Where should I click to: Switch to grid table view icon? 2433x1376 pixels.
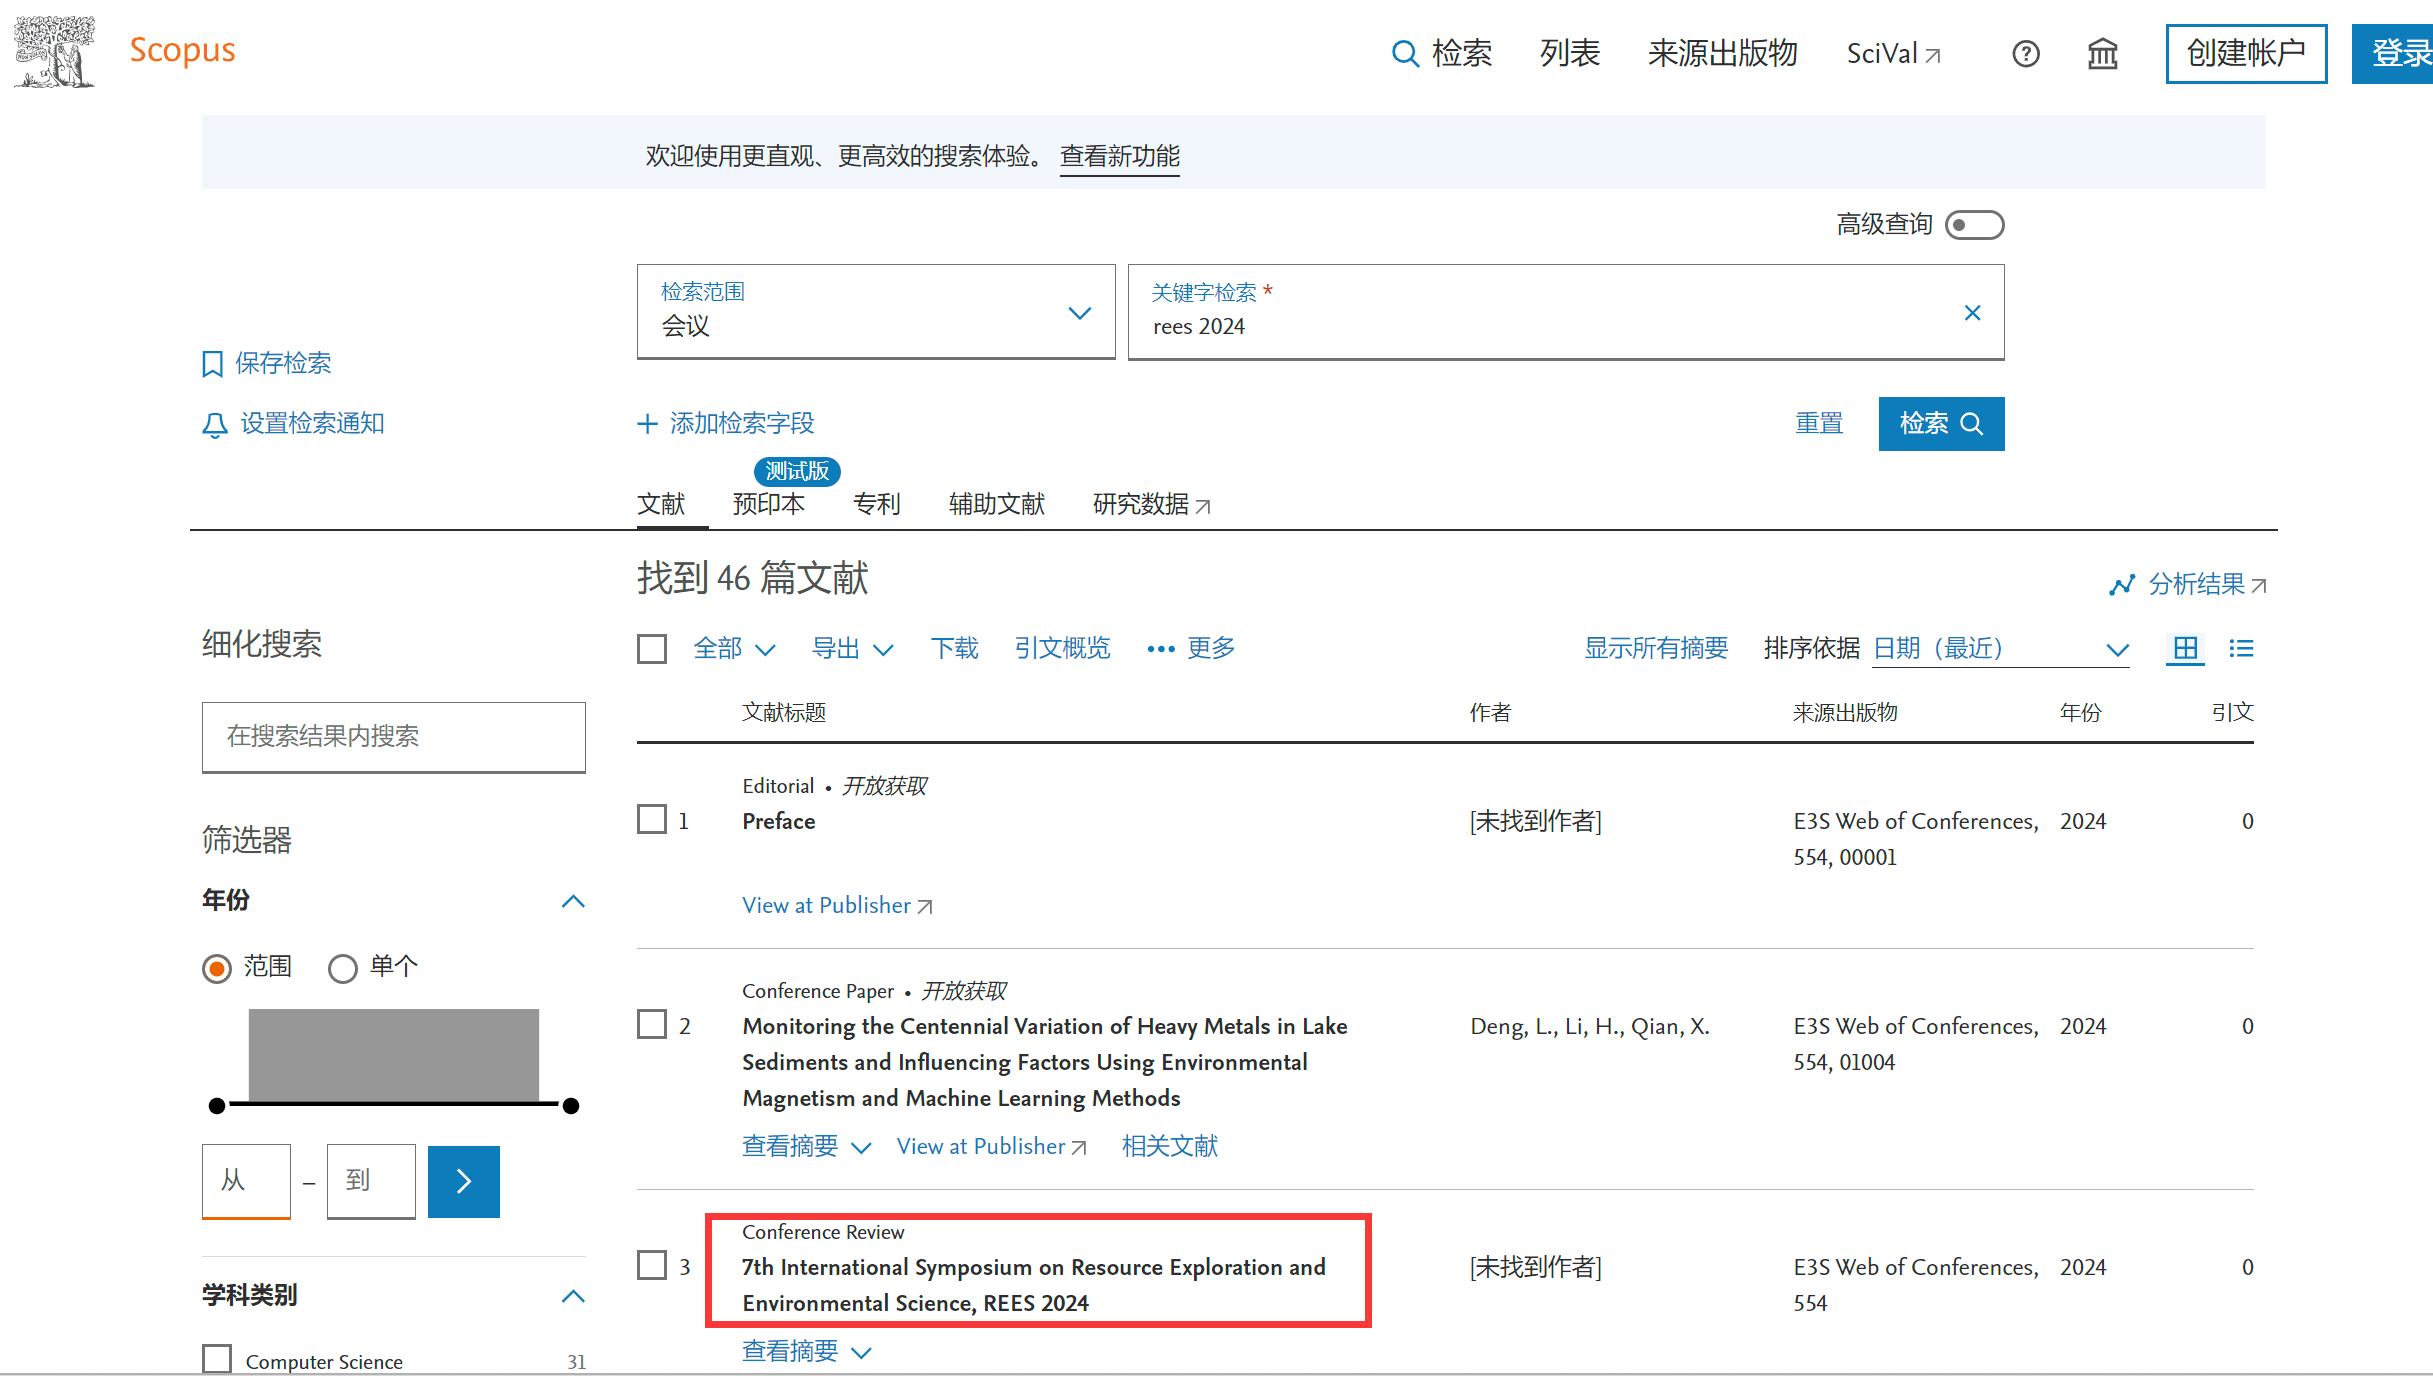[2185, 649]
